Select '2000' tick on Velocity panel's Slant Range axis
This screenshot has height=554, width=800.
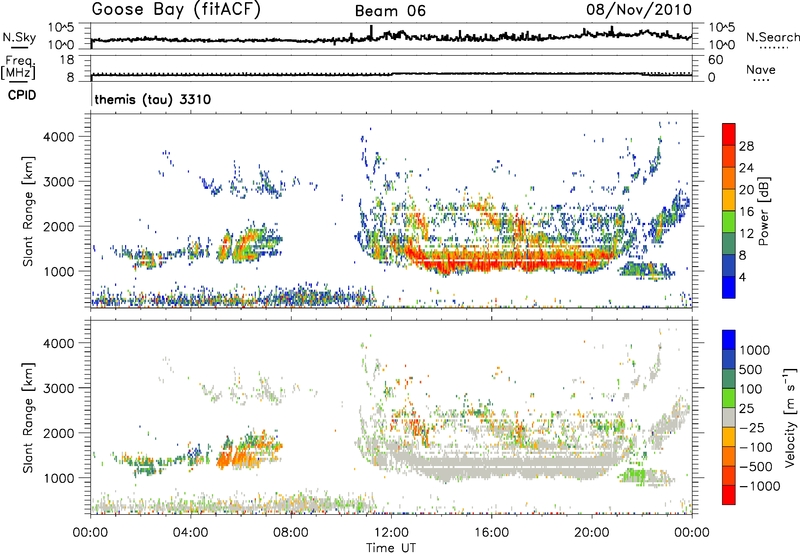(59, 433)
